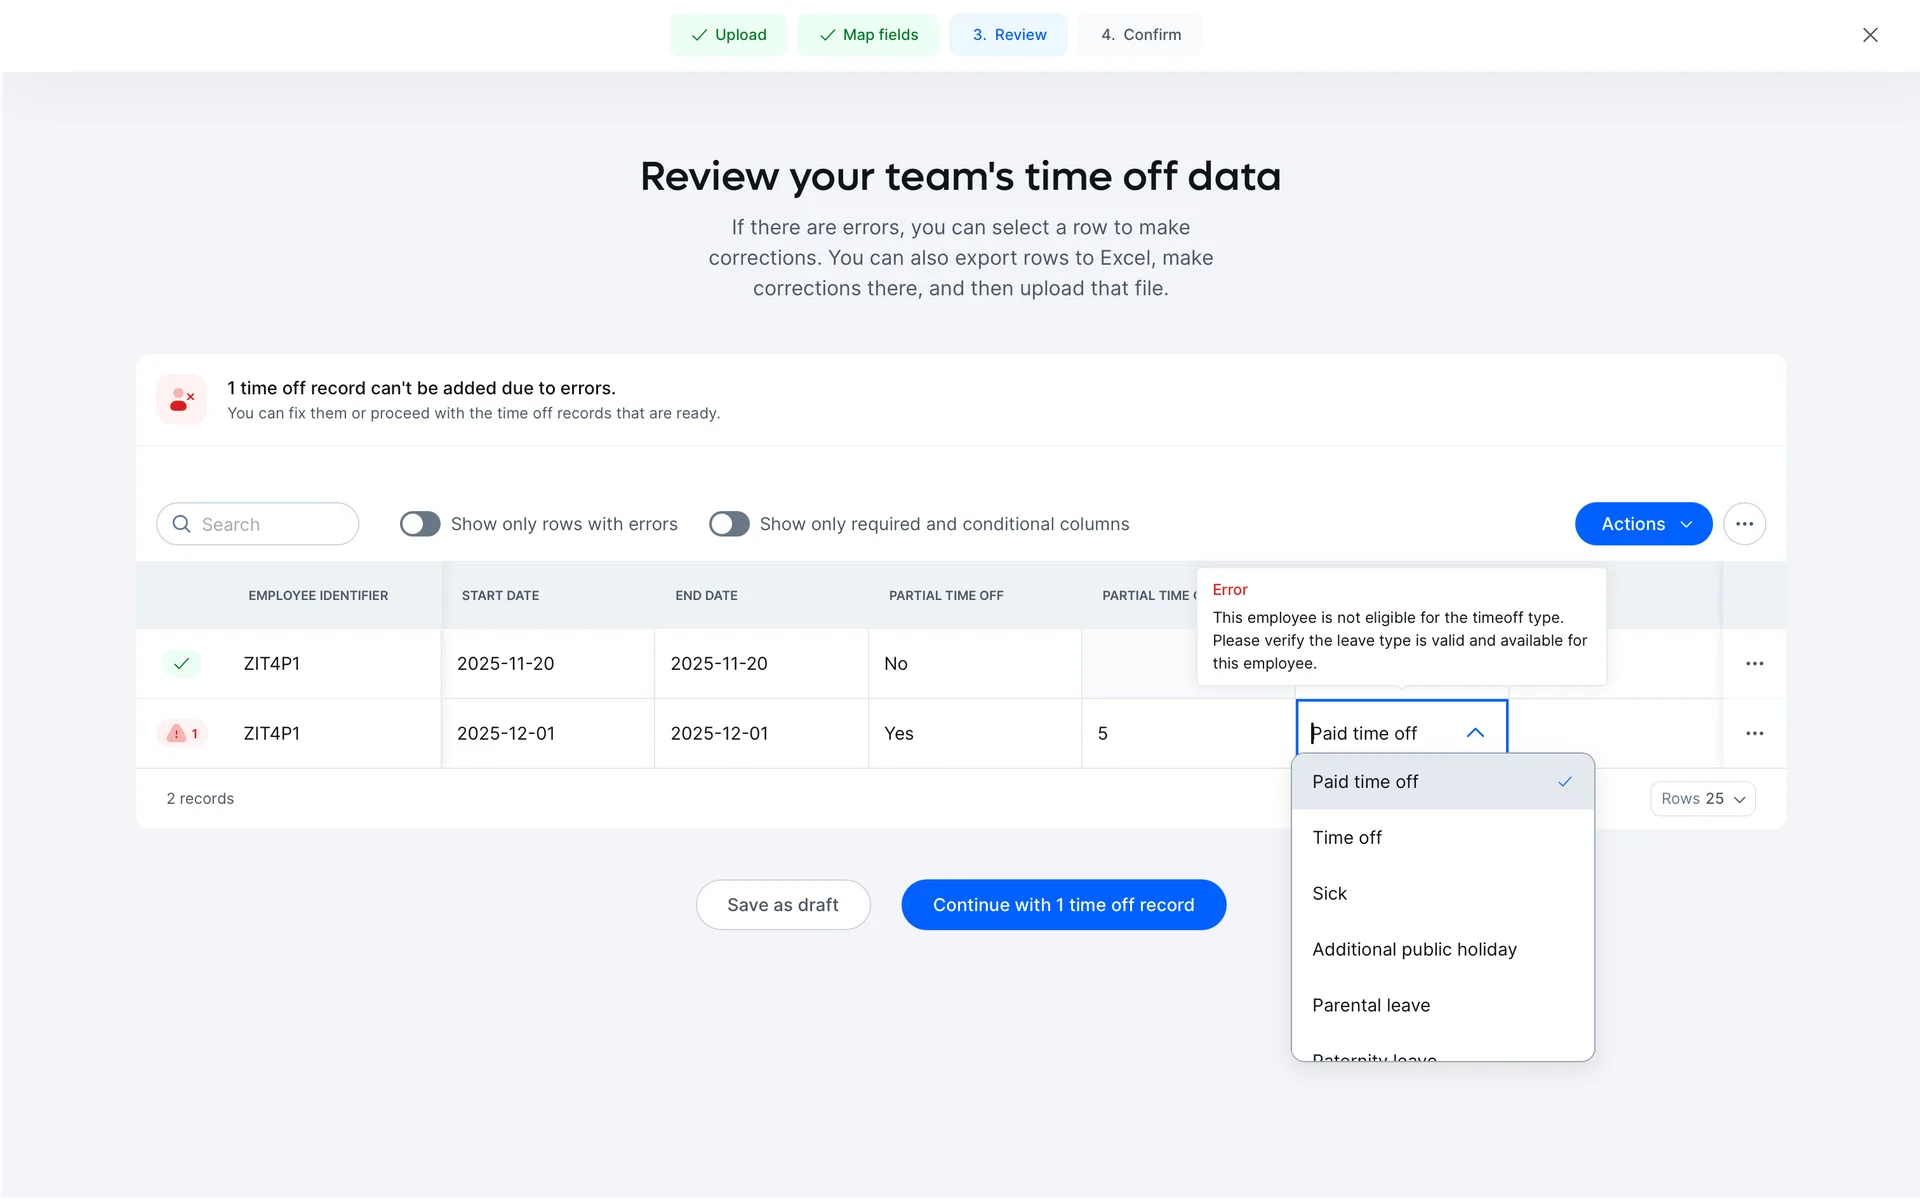Open the more options menu for error row
This screenshot has height=1200, width=1920.
tap(1754, 733)
